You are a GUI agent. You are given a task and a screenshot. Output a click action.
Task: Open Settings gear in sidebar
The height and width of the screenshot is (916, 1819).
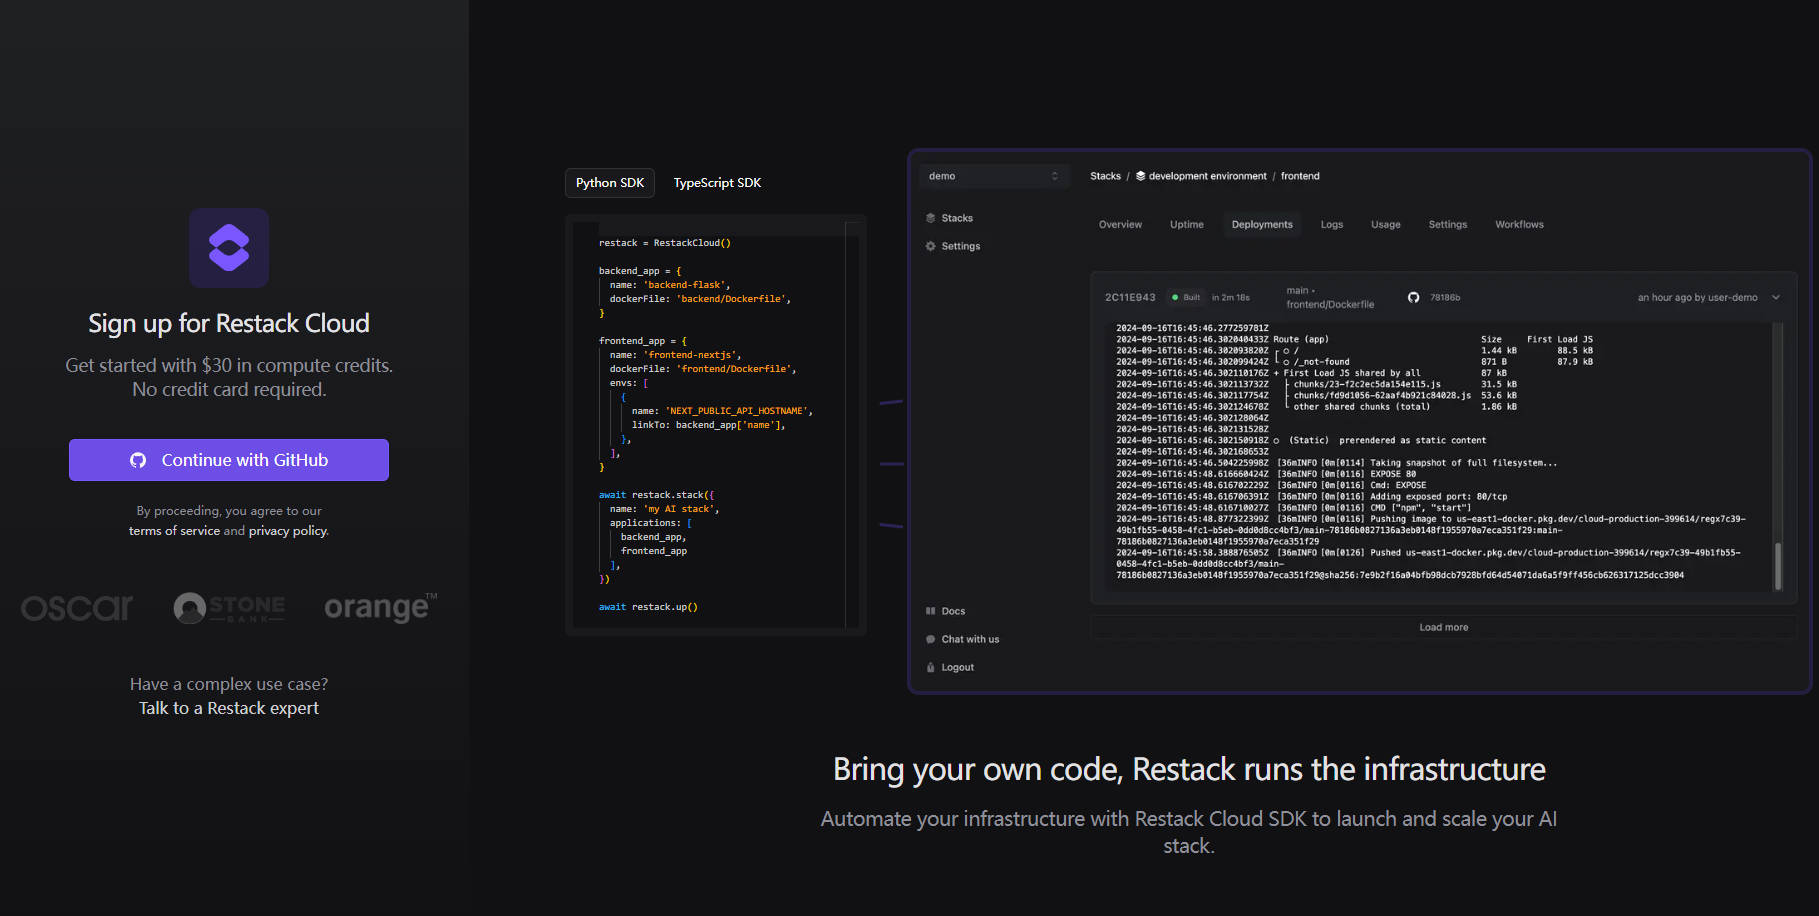[x=931, y=246]
